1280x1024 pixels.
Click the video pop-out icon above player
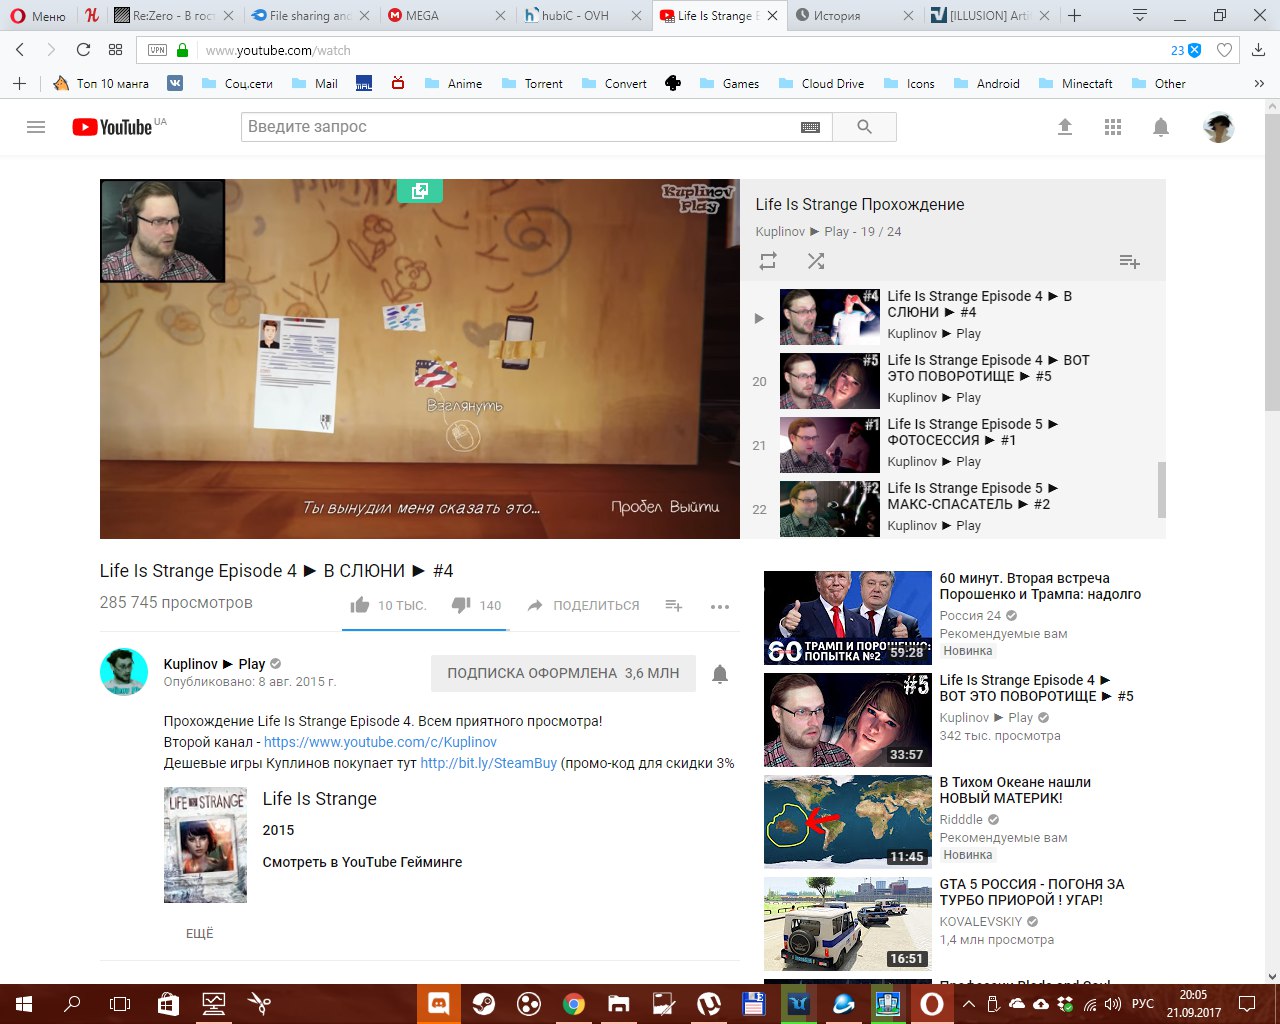pos(420,191)
